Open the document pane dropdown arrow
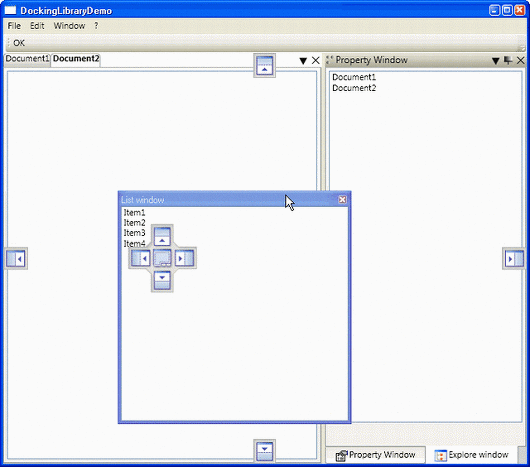Viewport: 530px width, 467px height. pos(303,61)
